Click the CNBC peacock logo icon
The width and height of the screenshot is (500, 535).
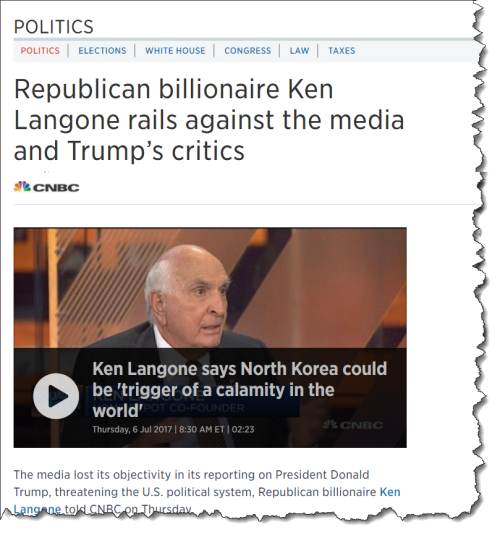click(x=23, y=187)
